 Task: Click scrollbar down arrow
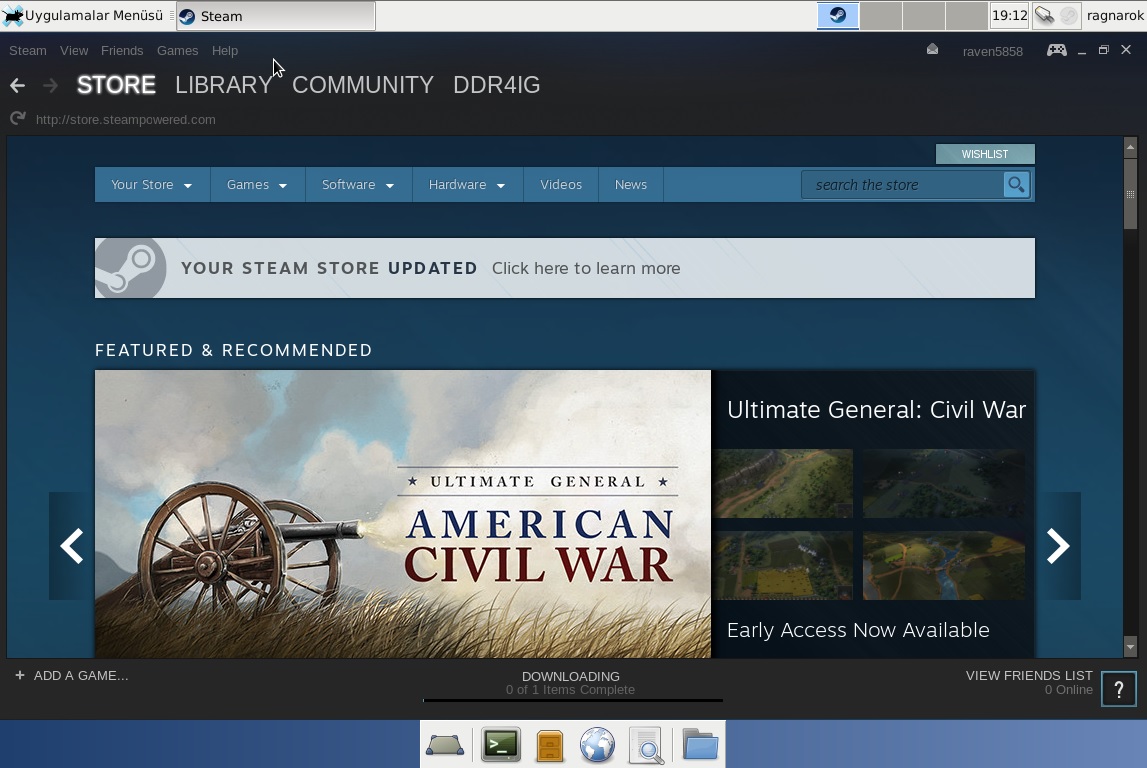pyautogui.click(x=1130, y=647)
